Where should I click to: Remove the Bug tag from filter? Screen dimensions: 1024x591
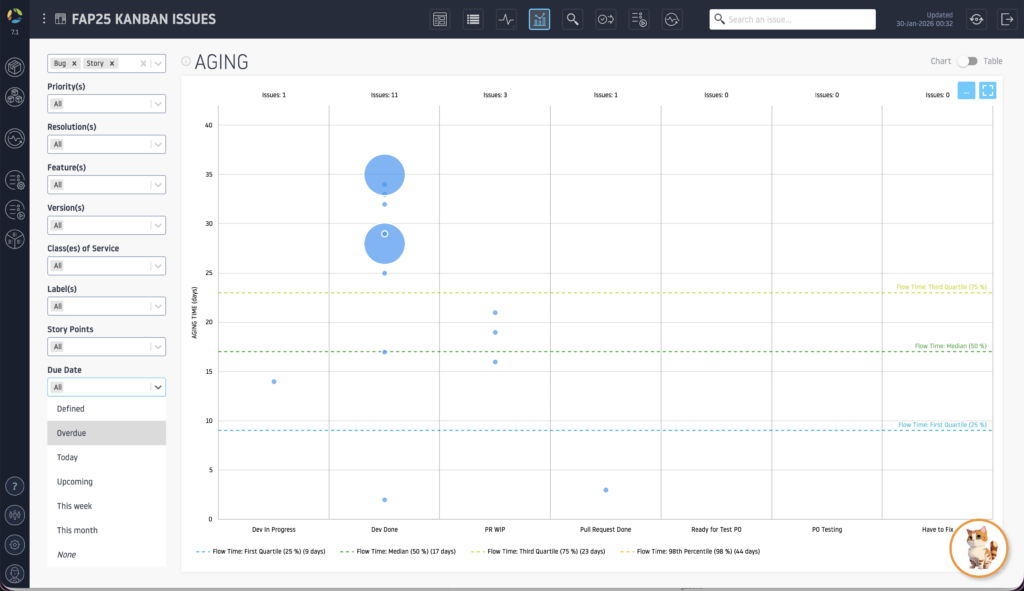(74, 63)
